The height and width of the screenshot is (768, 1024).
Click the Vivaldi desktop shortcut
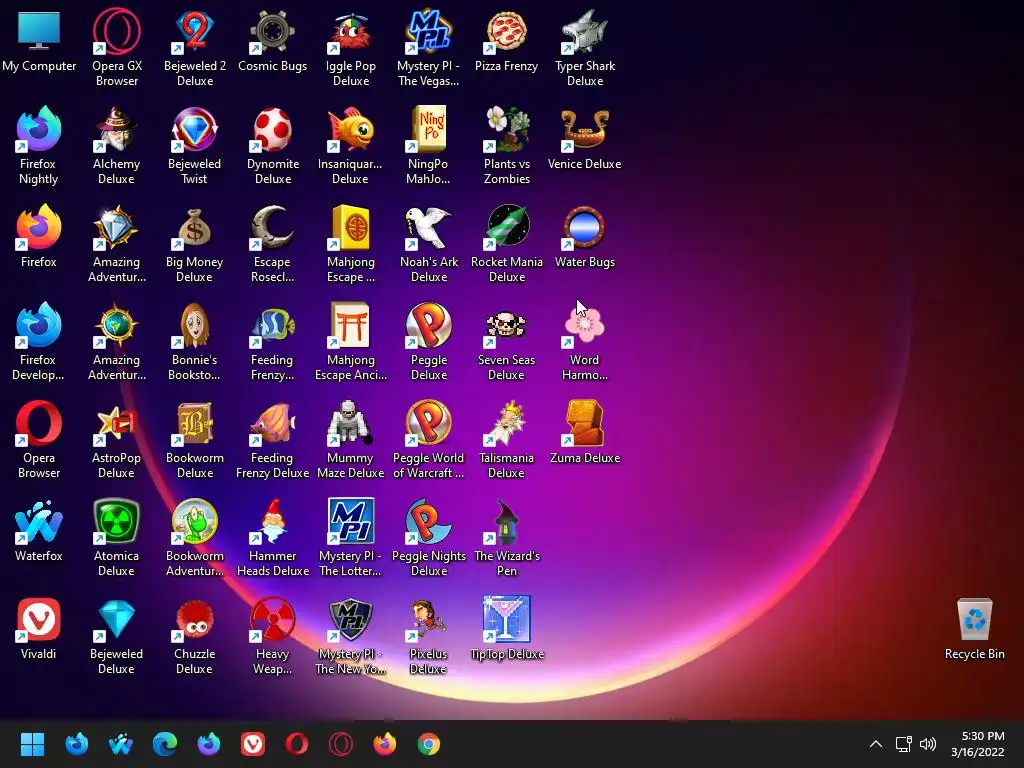[39, 619]
